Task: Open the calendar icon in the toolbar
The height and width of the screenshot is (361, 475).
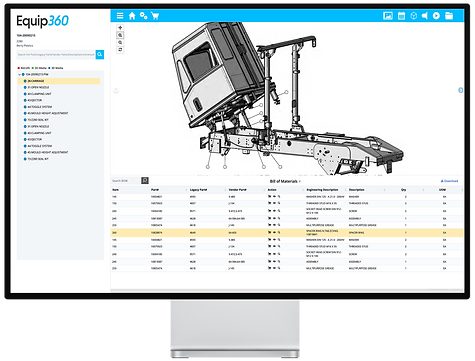Action: point(401,16)
